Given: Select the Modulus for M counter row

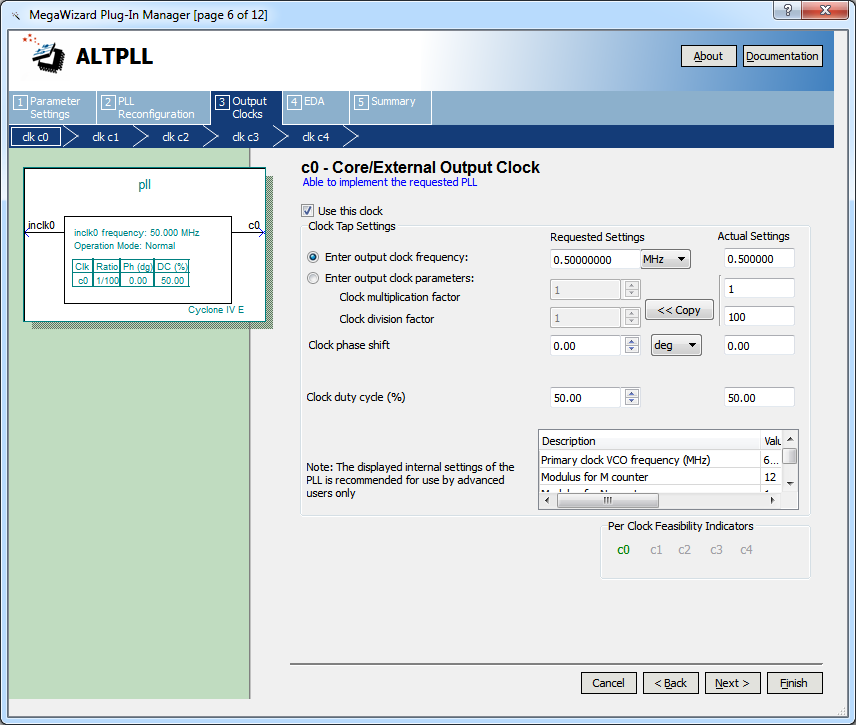Looking at the screenshot, I should (661, 477).
